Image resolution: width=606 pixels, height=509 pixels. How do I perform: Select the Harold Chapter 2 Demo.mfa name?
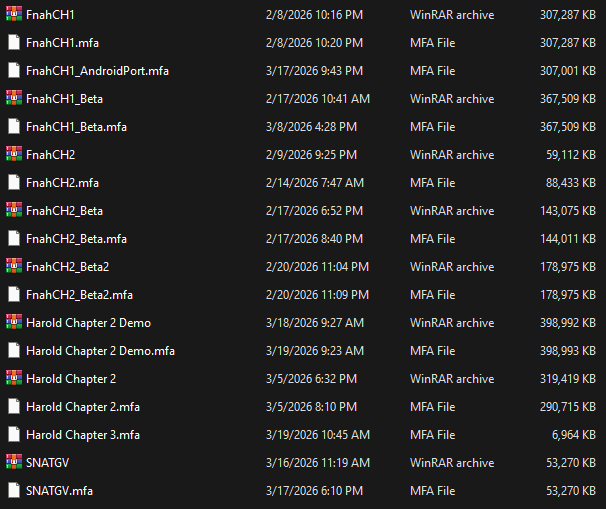coord(100,351)
